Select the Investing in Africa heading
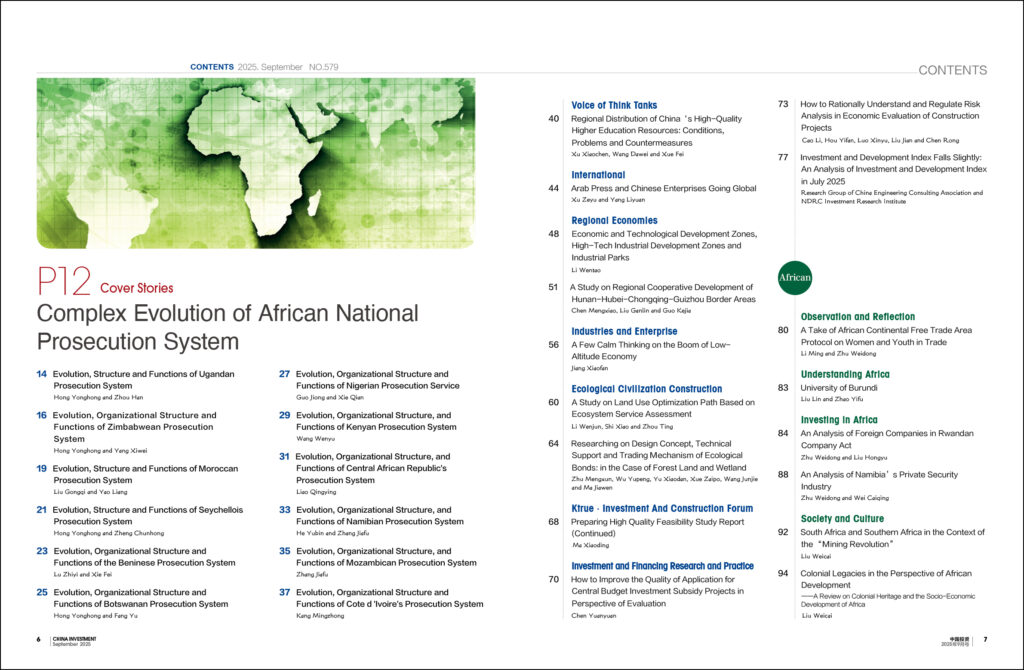The image size is (1024, 670). point(839,420)
